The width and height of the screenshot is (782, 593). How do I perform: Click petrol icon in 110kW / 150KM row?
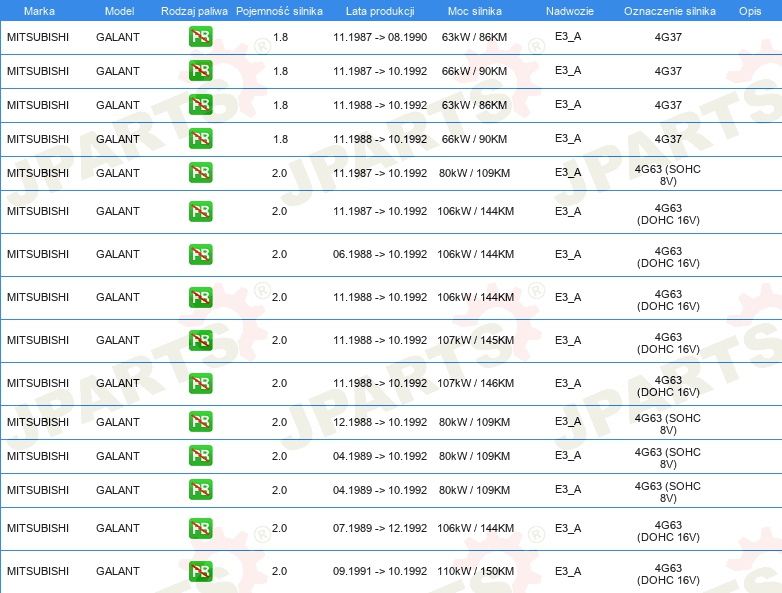[x=200, y=572]
